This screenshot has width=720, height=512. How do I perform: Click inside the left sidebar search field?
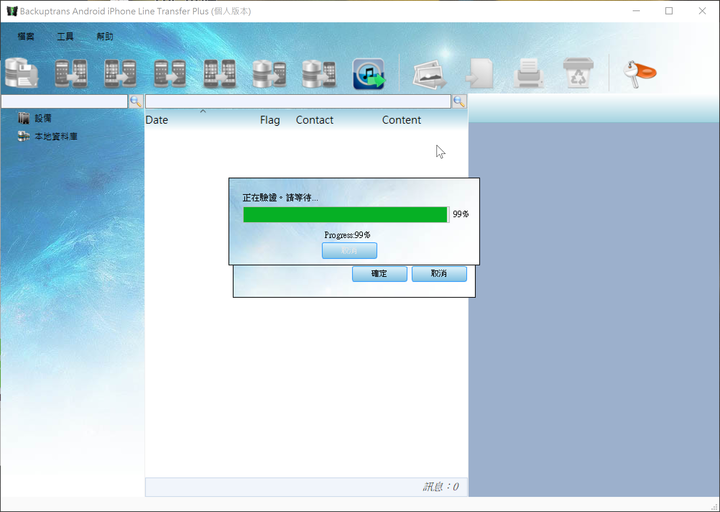[x=64, y=101]
